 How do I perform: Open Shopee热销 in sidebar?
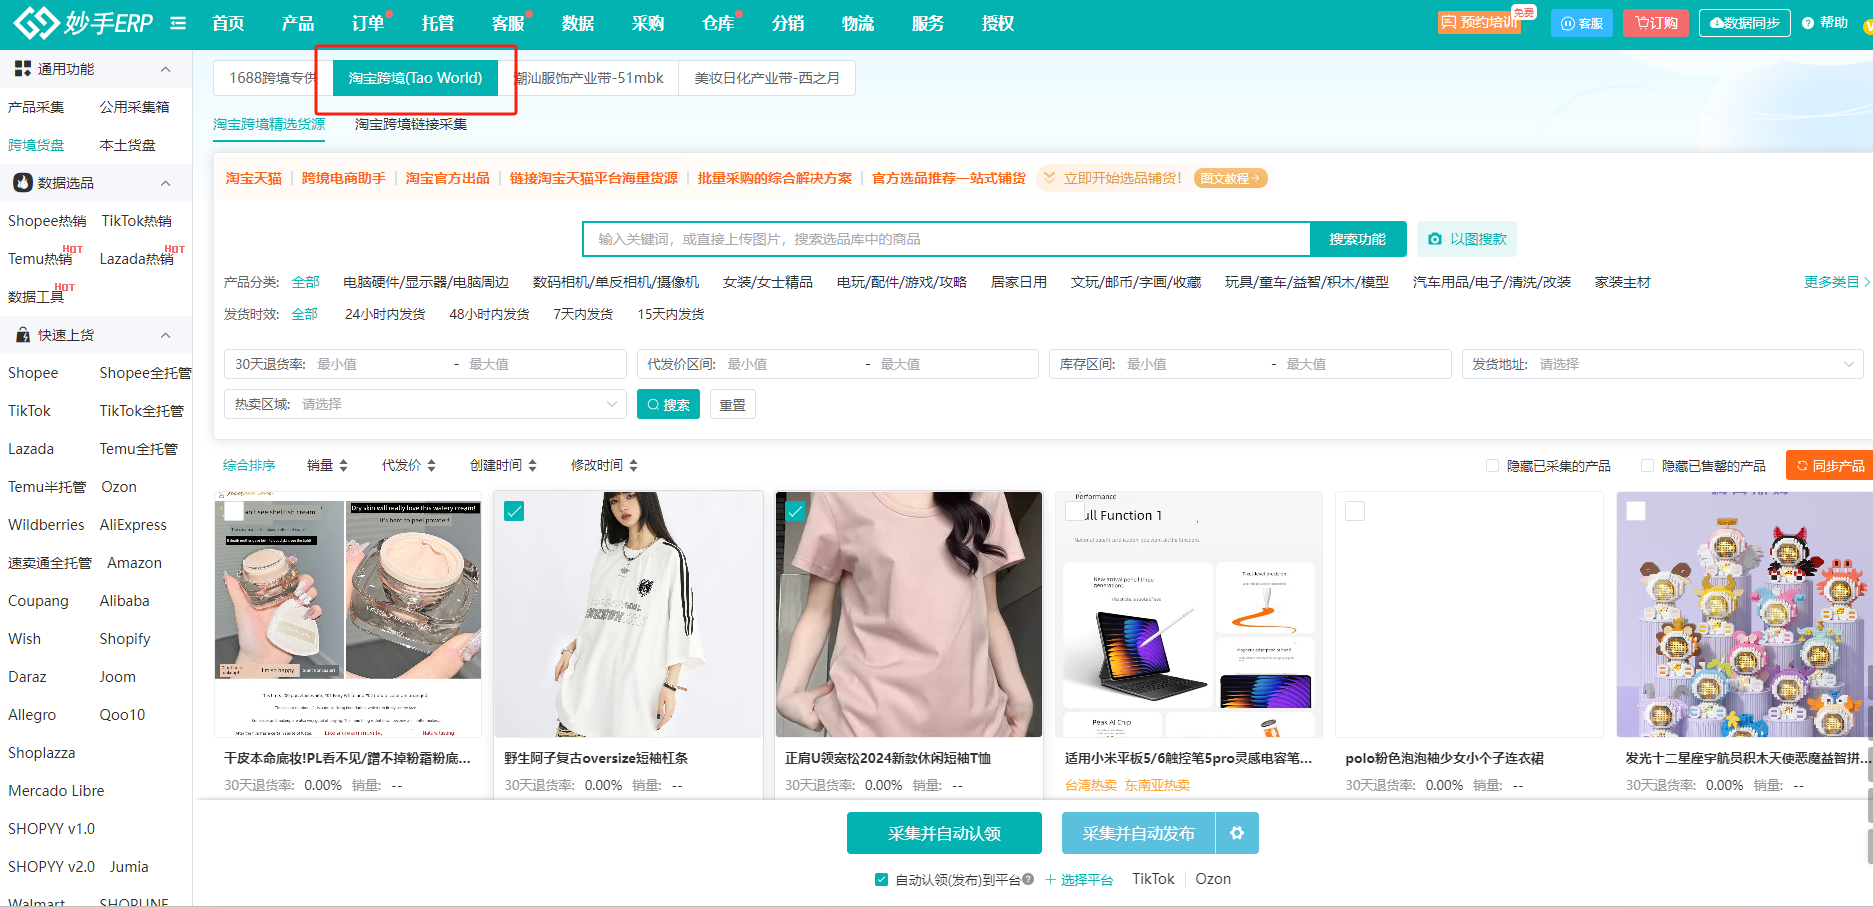(x=47, y=221)
